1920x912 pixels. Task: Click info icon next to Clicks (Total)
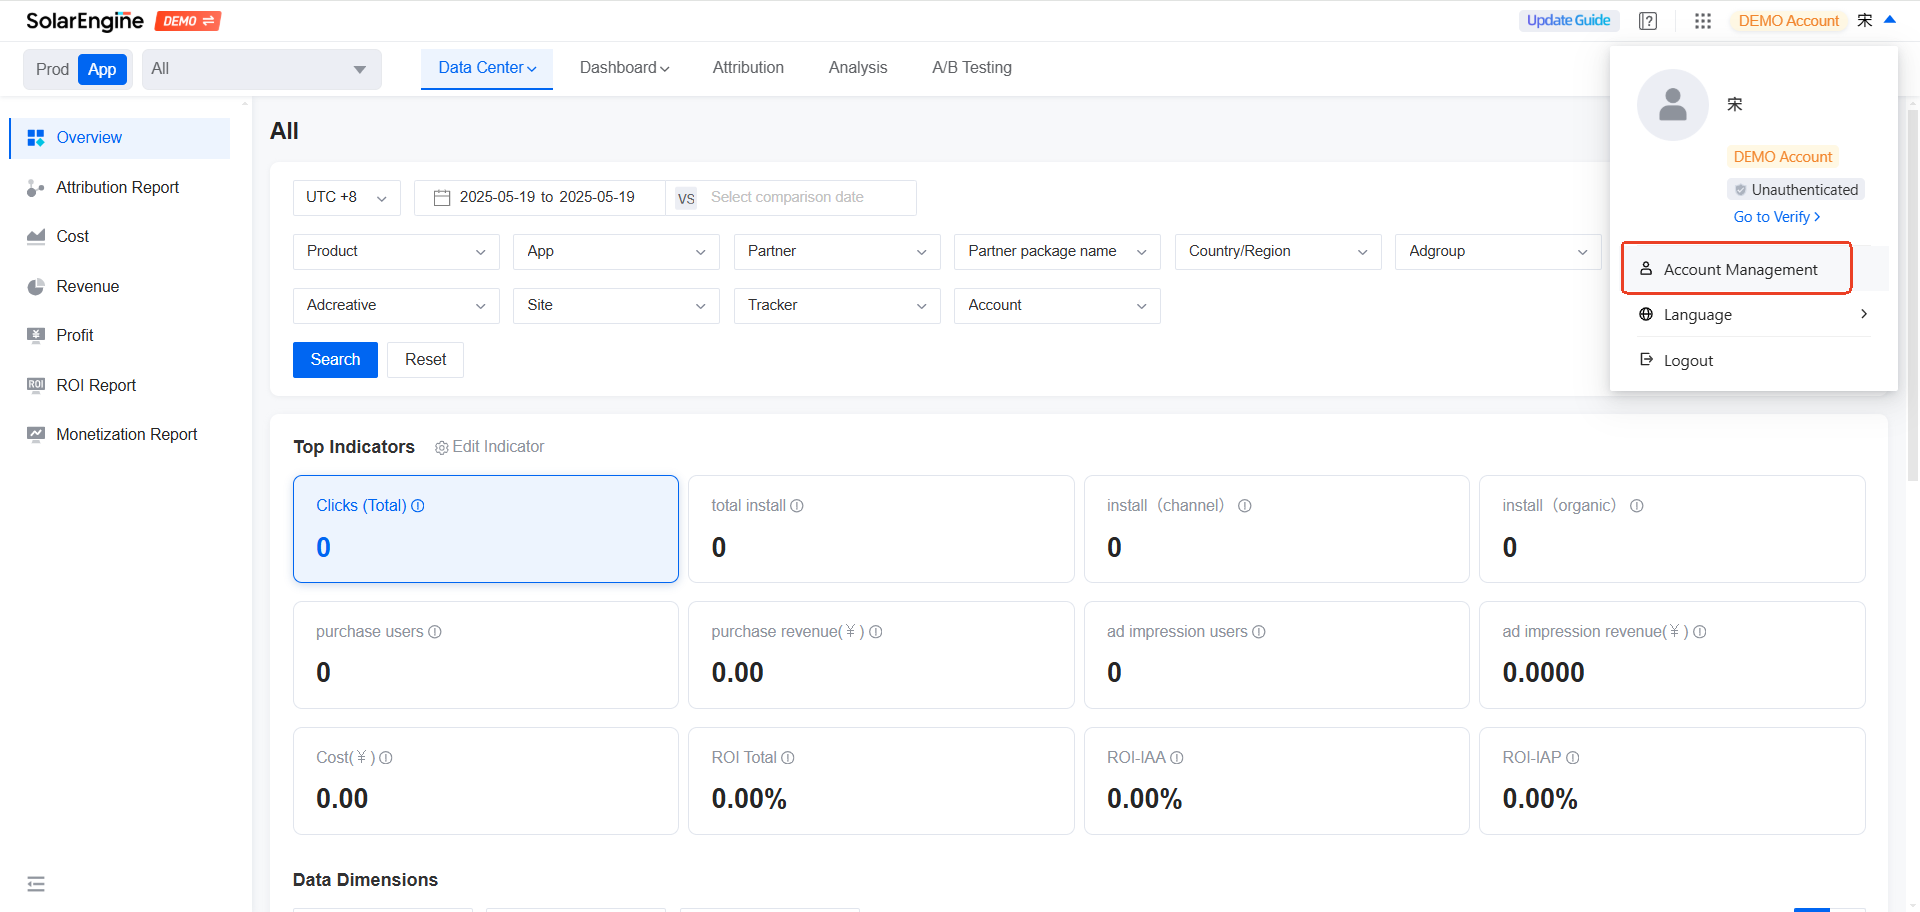418,506
